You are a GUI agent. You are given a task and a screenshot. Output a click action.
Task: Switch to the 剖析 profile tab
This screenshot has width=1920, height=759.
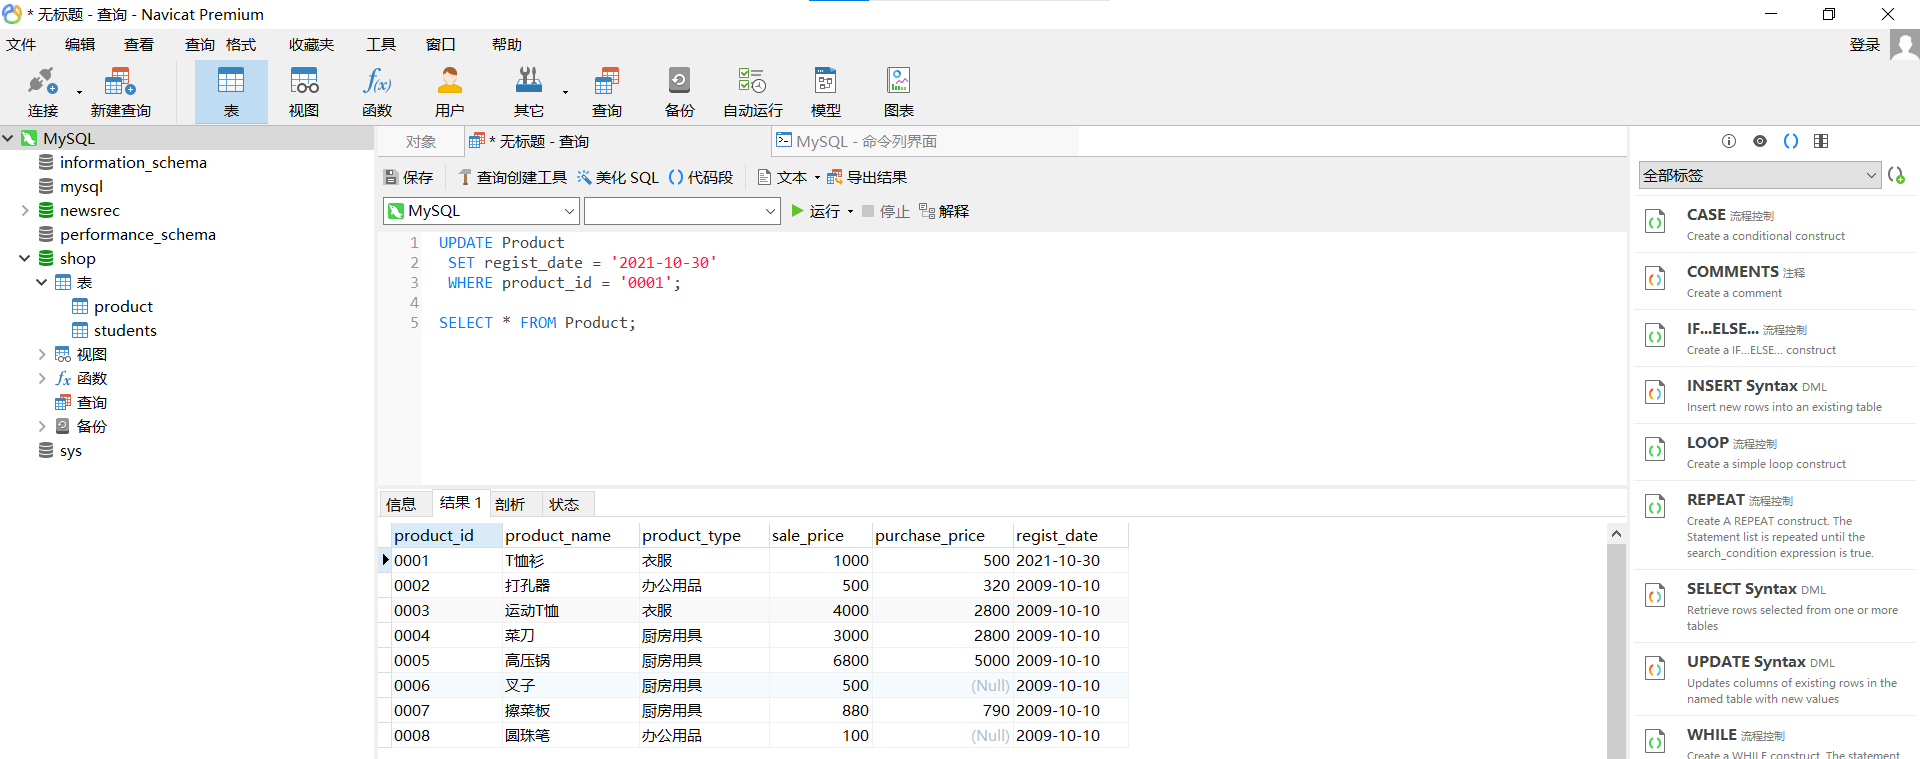(x=510, y=504)
